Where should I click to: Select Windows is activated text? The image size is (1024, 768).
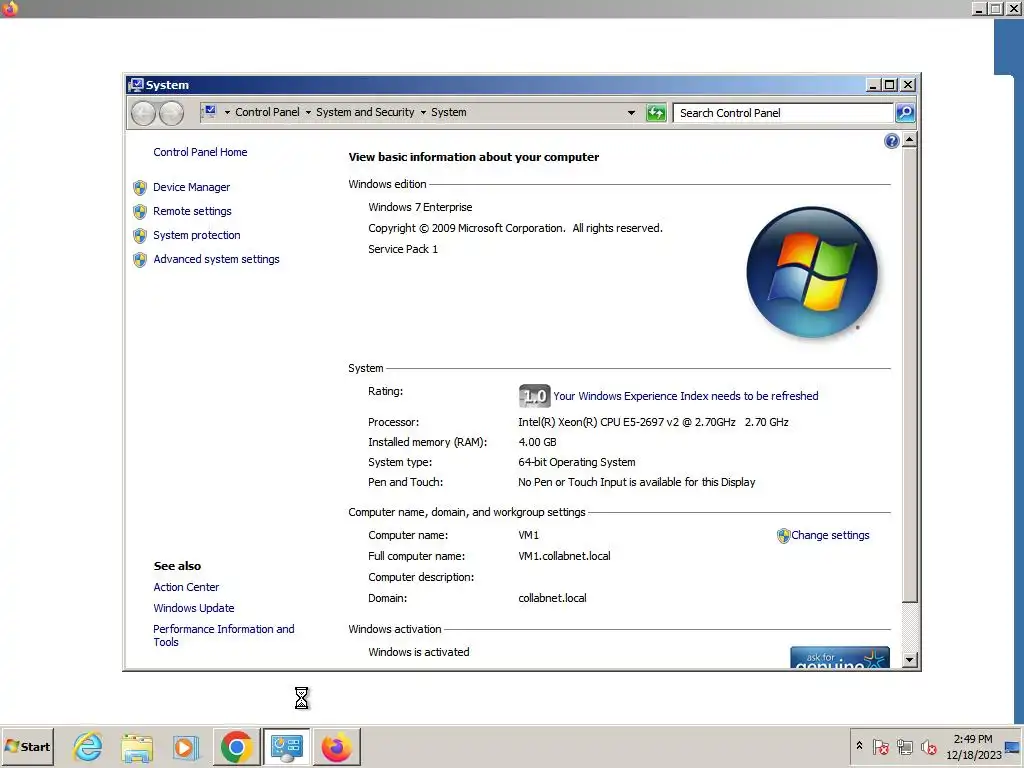pyautogui.click(x=419, y=652)
